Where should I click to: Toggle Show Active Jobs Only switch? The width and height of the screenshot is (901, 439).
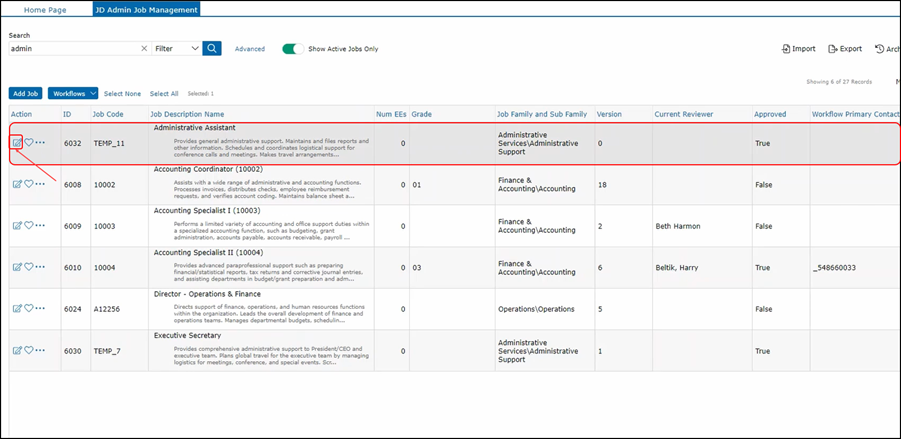pos(293,48)
